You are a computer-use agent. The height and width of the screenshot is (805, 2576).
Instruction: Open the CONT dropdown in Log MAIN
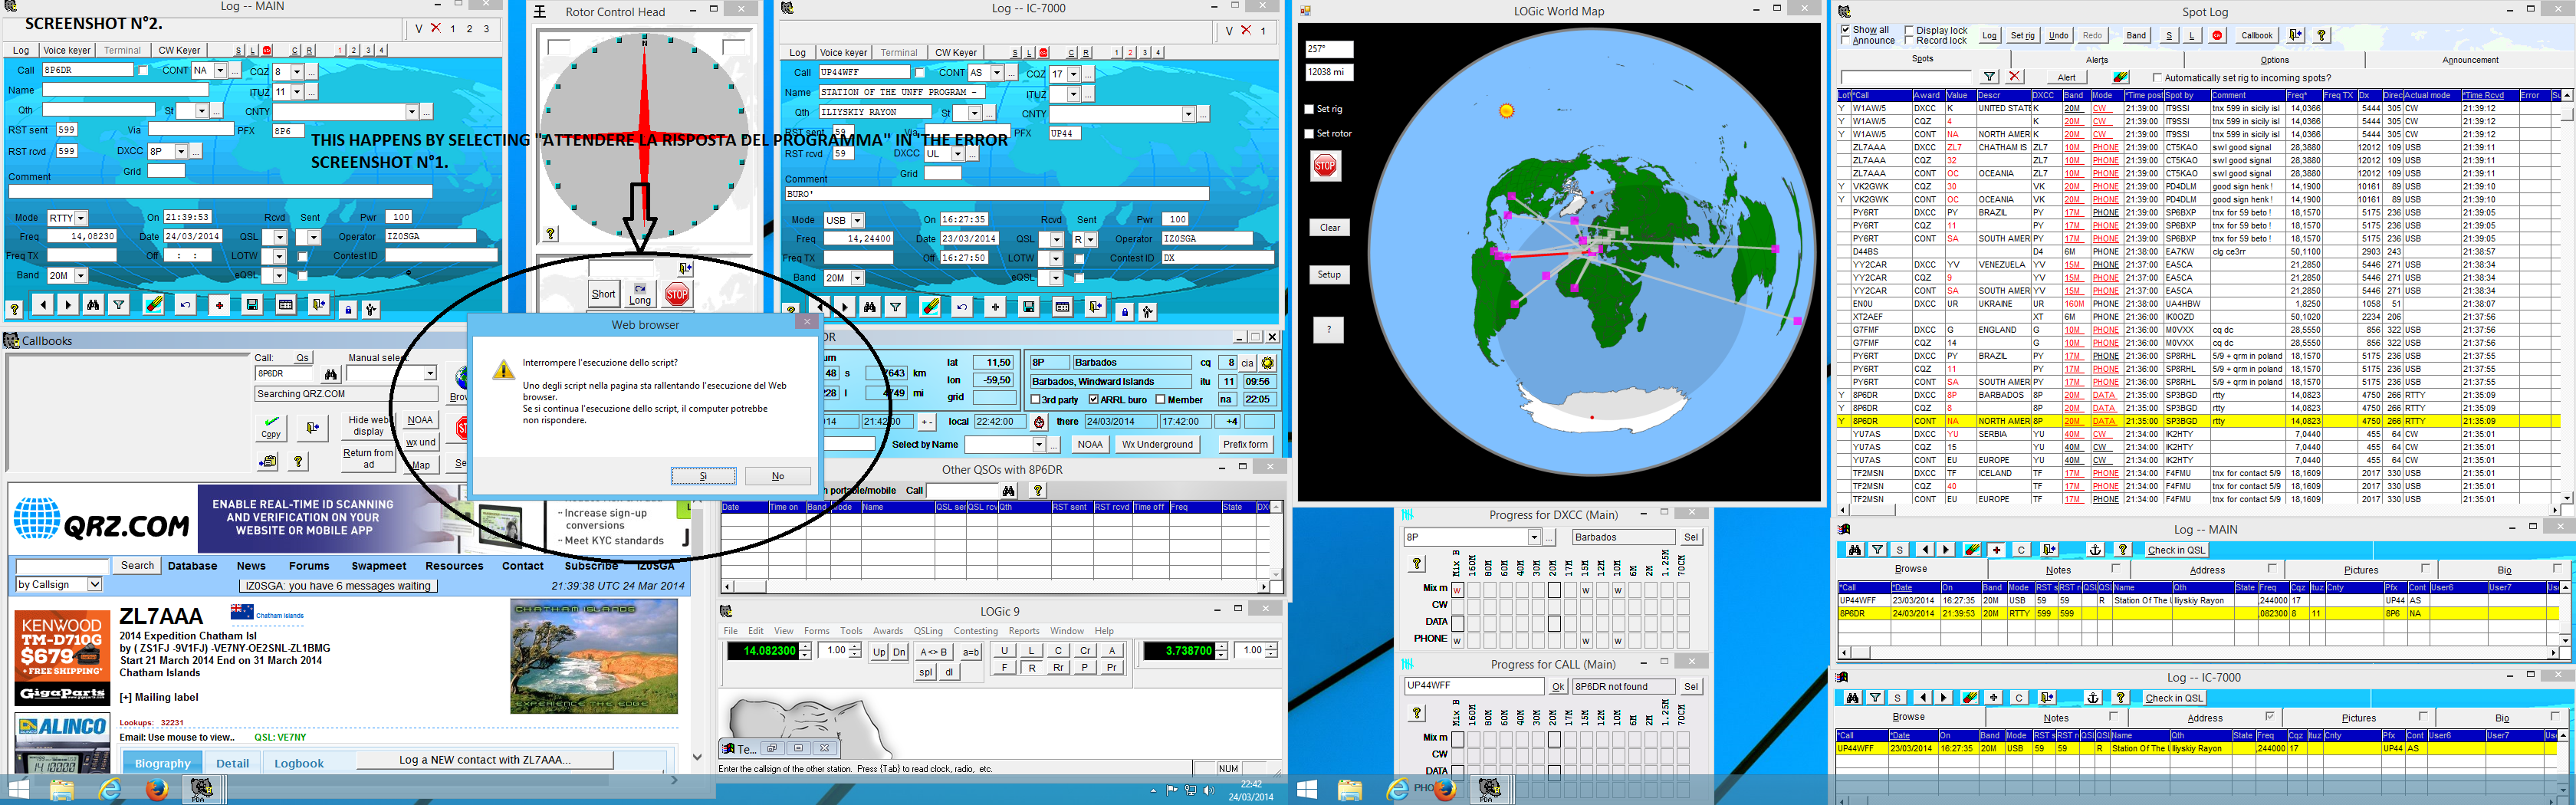click(221, 71)
